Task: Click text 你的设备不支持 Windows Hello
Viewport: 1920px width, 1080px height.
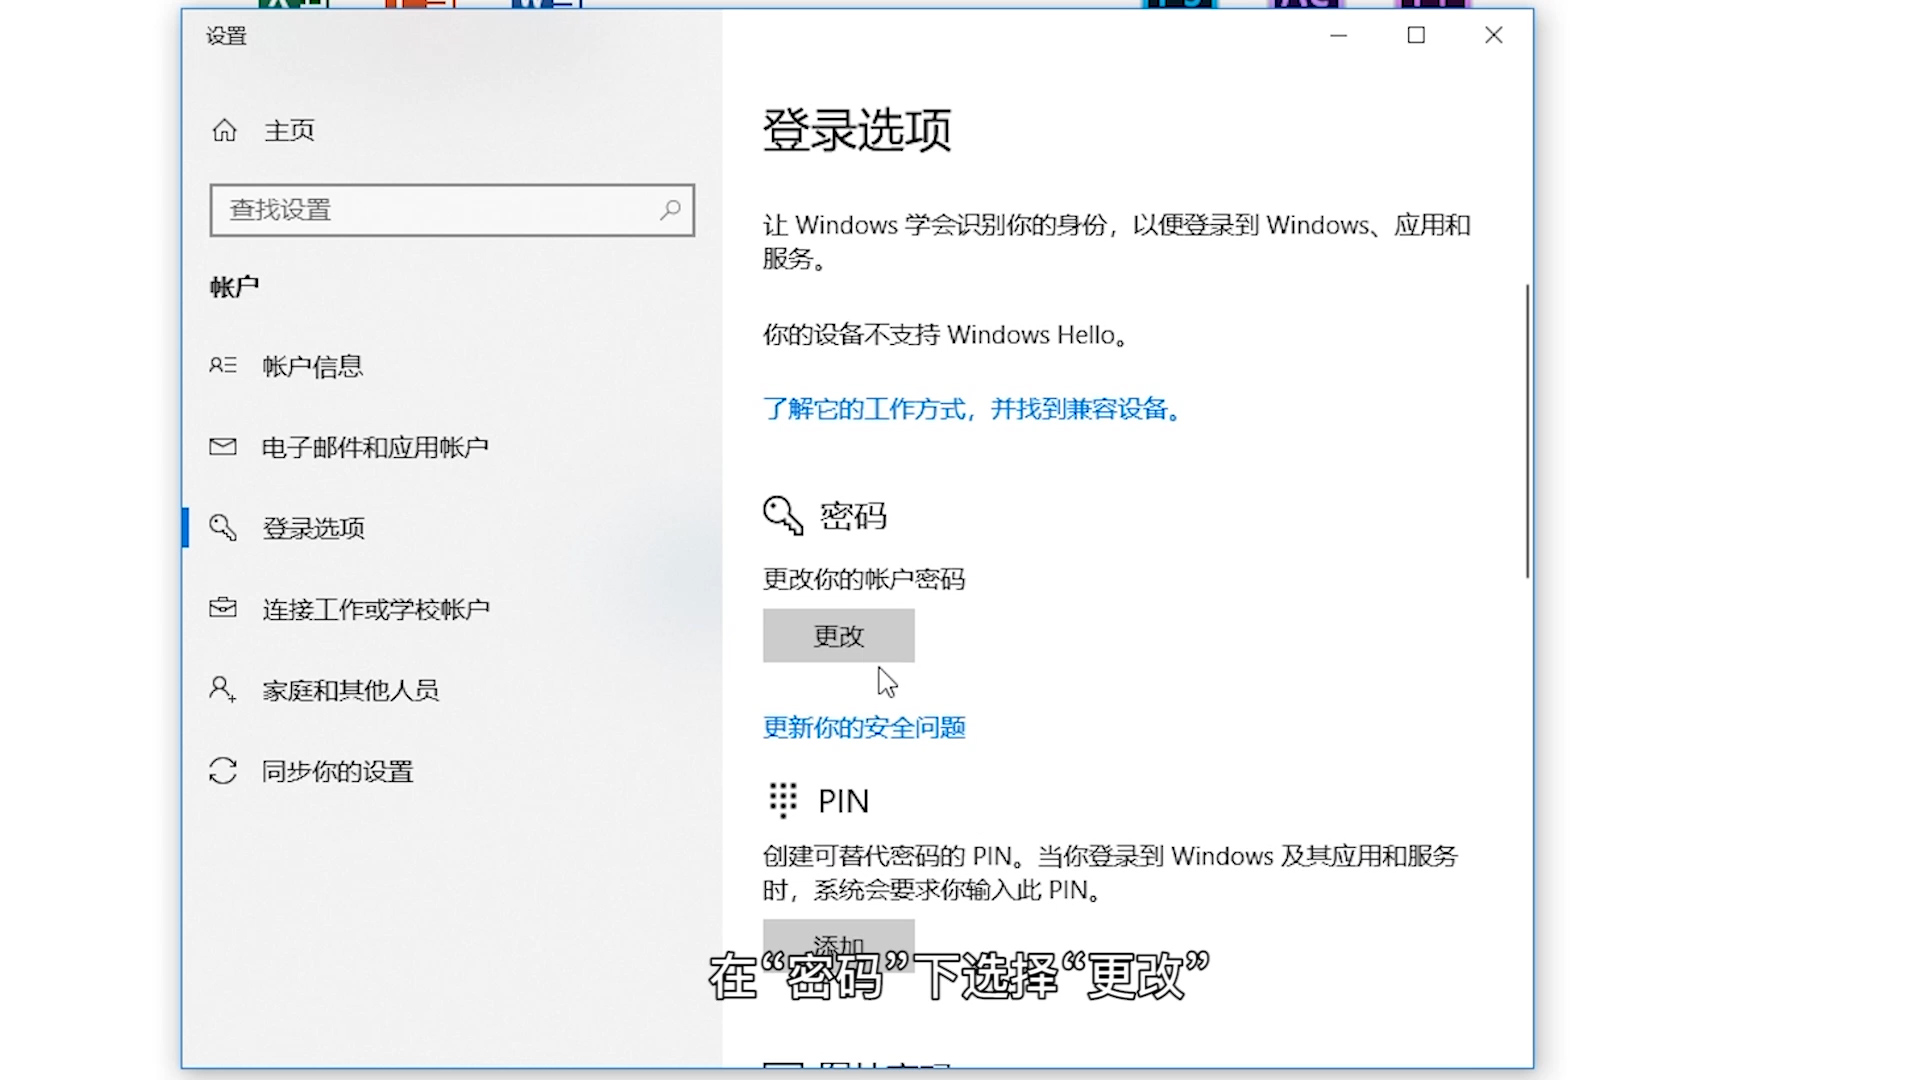Action: (945, 335)
